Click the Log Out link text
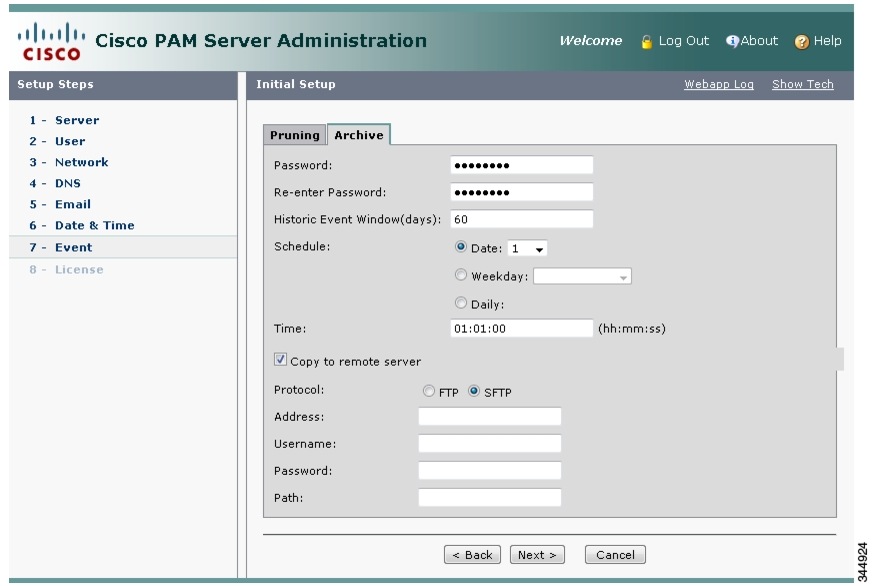 point(684,41)
